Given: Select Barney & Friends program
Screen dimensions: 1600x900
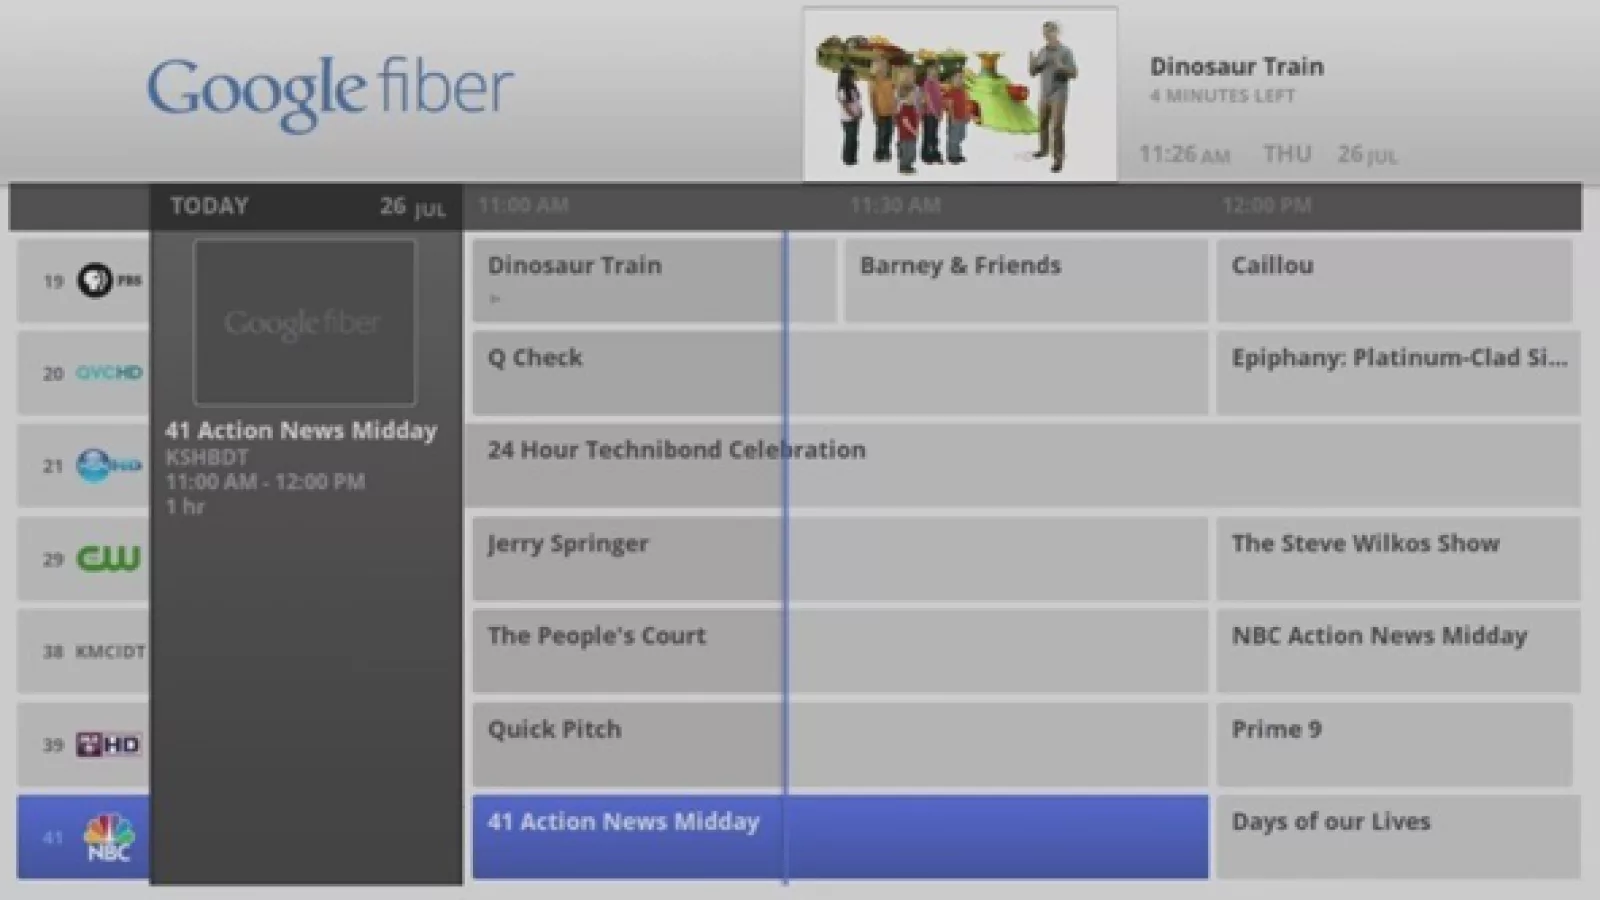Looking at the screenshot, I should point(1025,281).
